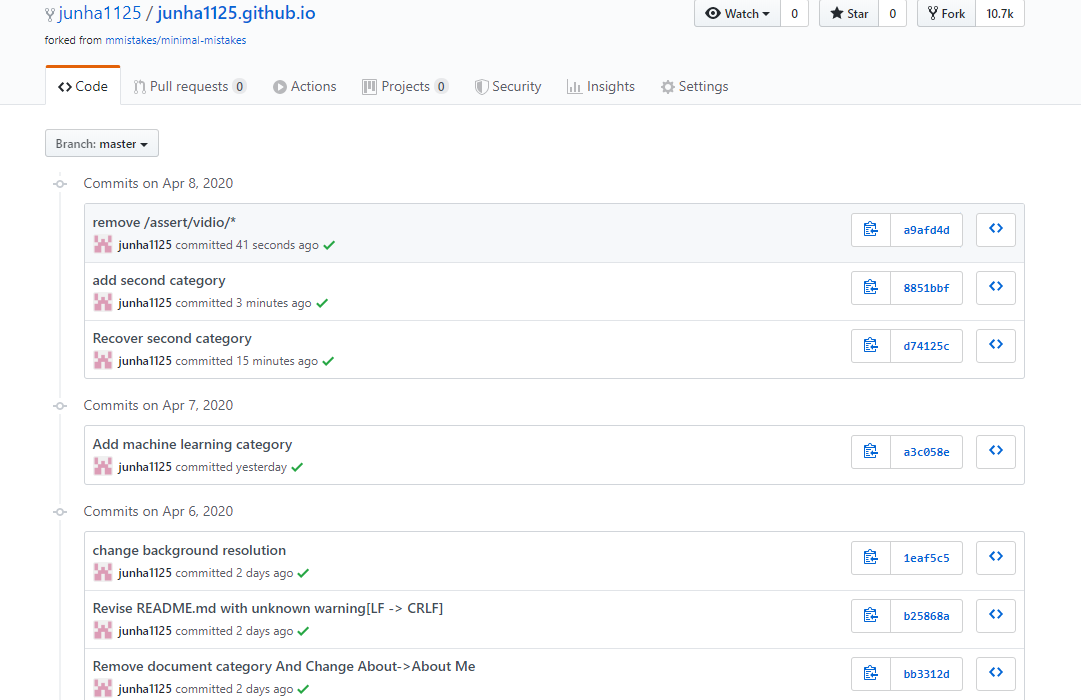Open the Settings tab

[694, 86]
